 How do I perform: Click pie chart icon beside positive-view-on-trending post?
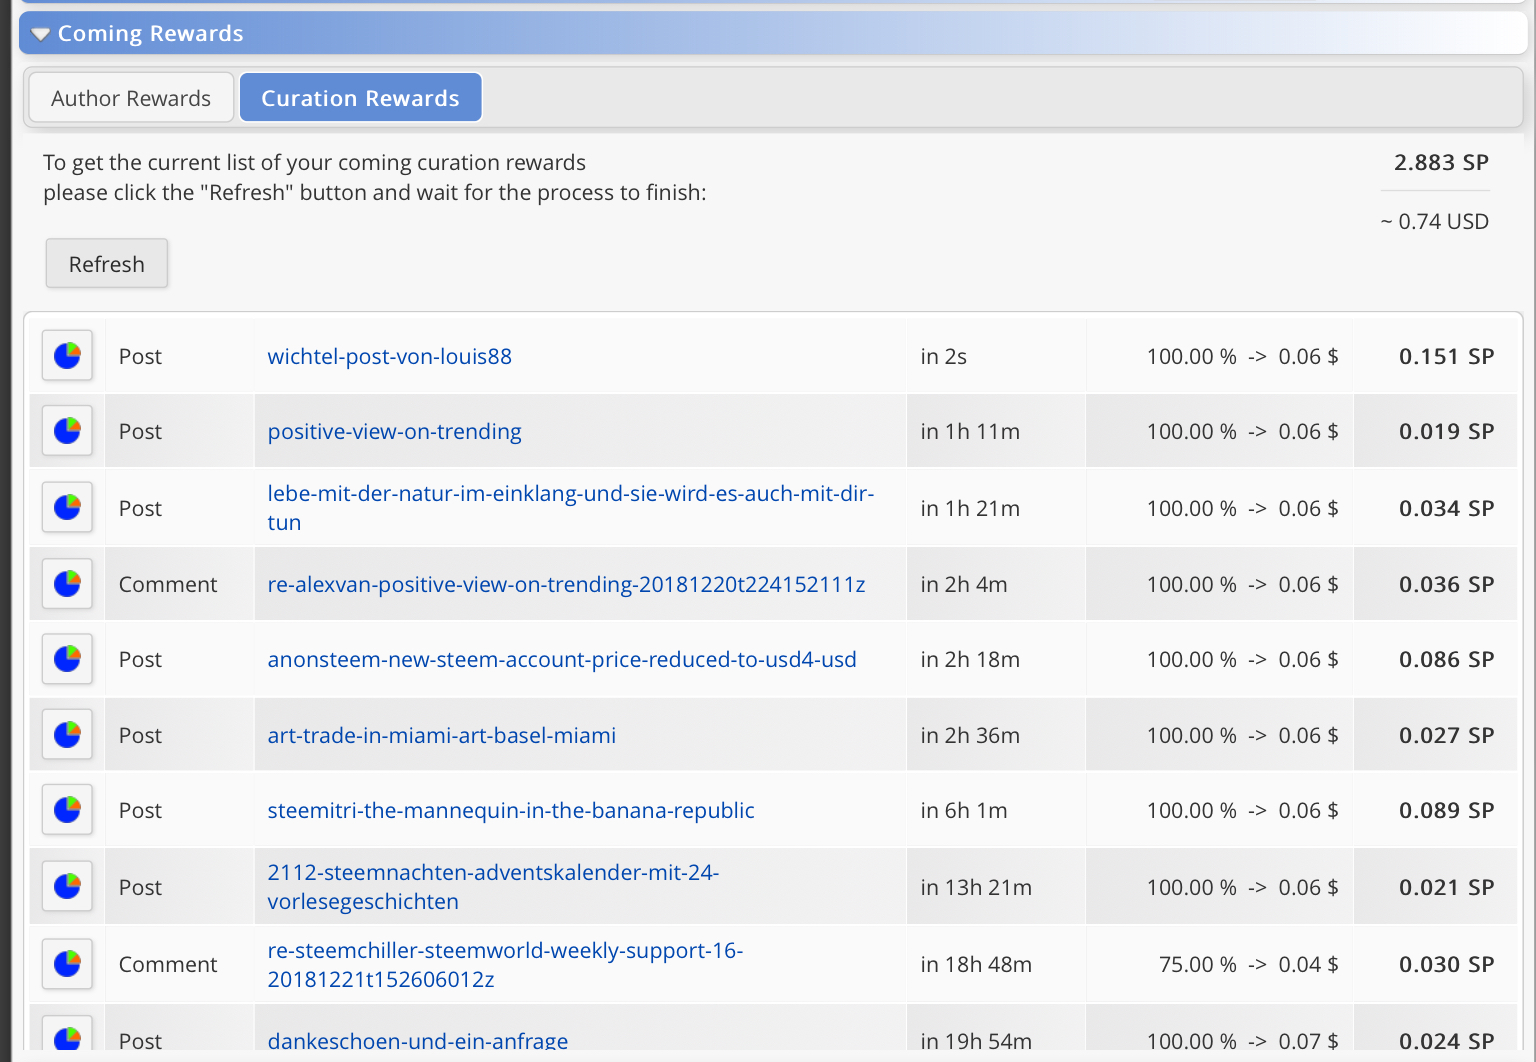[67, 430]
